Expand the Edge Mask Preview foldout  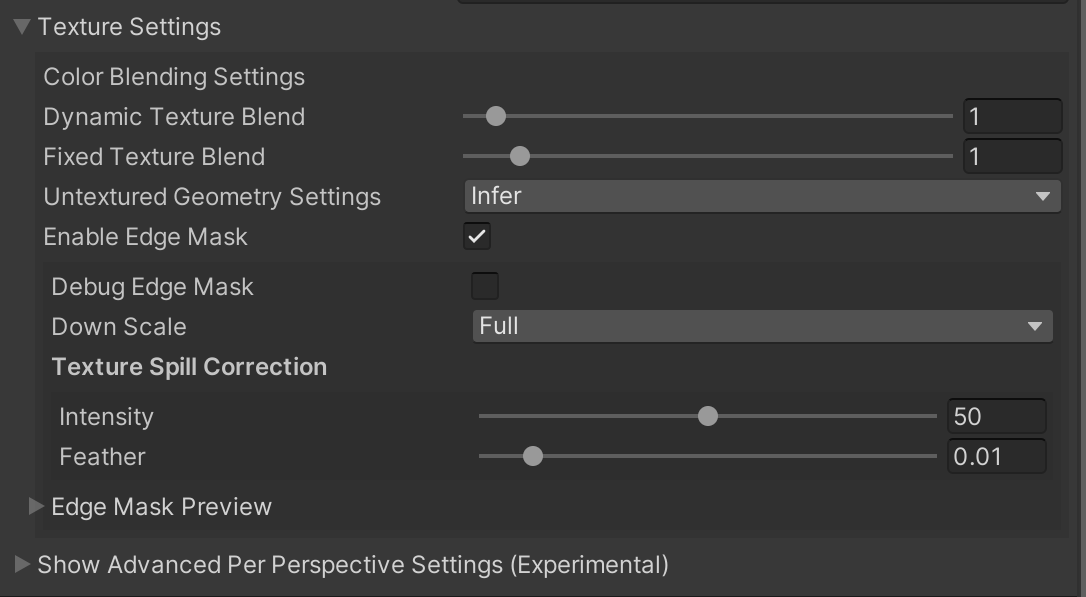36,506
